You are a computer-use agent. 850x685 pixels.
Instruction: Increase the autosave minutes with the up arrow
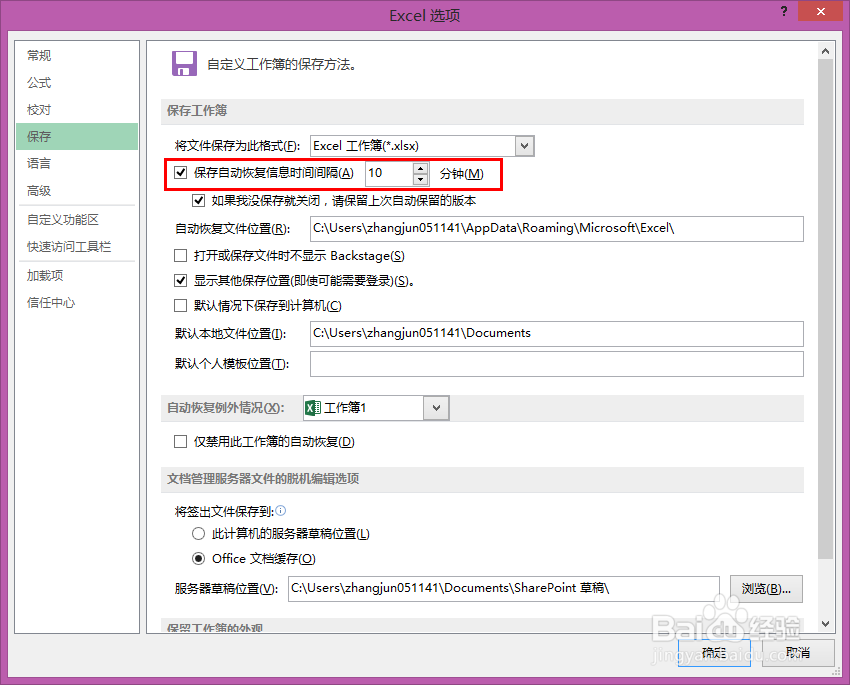click(421, 168)
